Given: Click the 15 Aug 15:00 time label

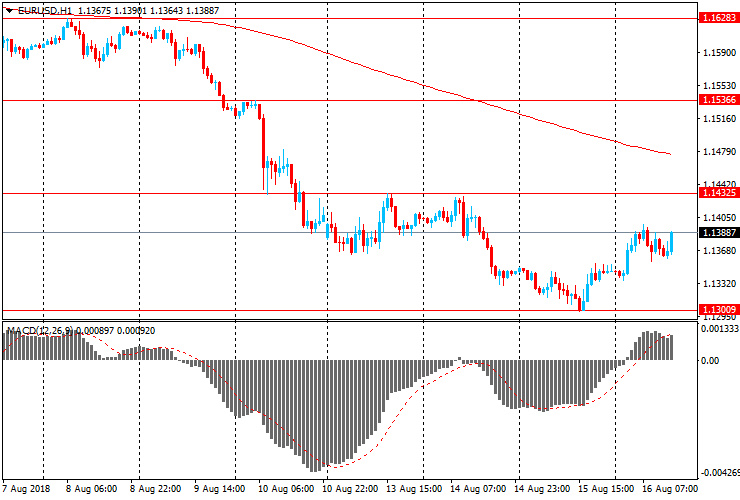Looking at the screenshot, I should 605,489.
